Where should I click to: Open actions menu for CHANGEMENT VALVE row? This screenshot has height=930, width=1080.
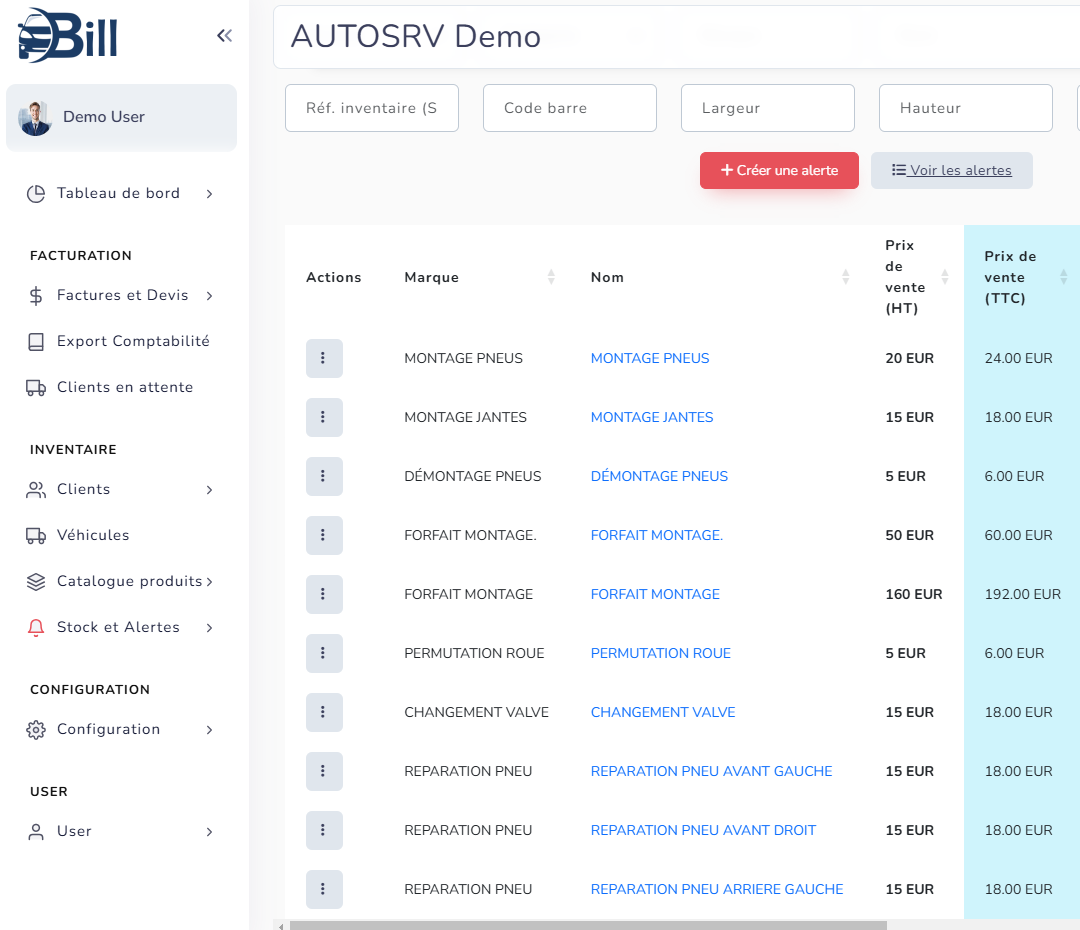(324, 712)
